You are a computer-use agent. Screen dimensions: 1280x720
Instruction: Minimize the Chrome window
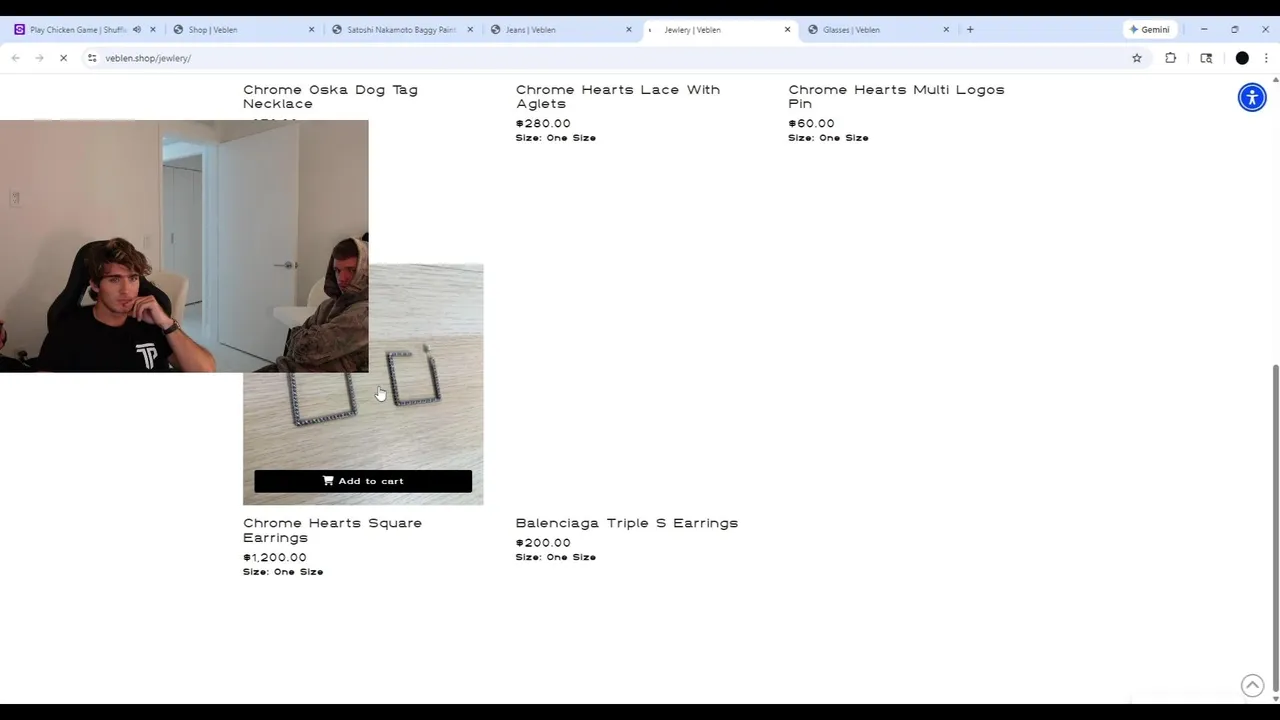pyautogui.click(x=1204, y=30)
